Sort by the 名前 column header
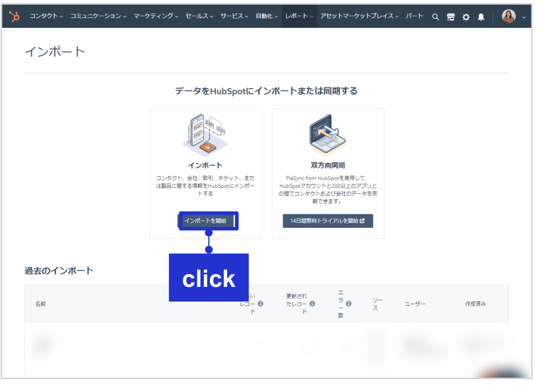Screen dimensions: 538x385 click(40, 304)
